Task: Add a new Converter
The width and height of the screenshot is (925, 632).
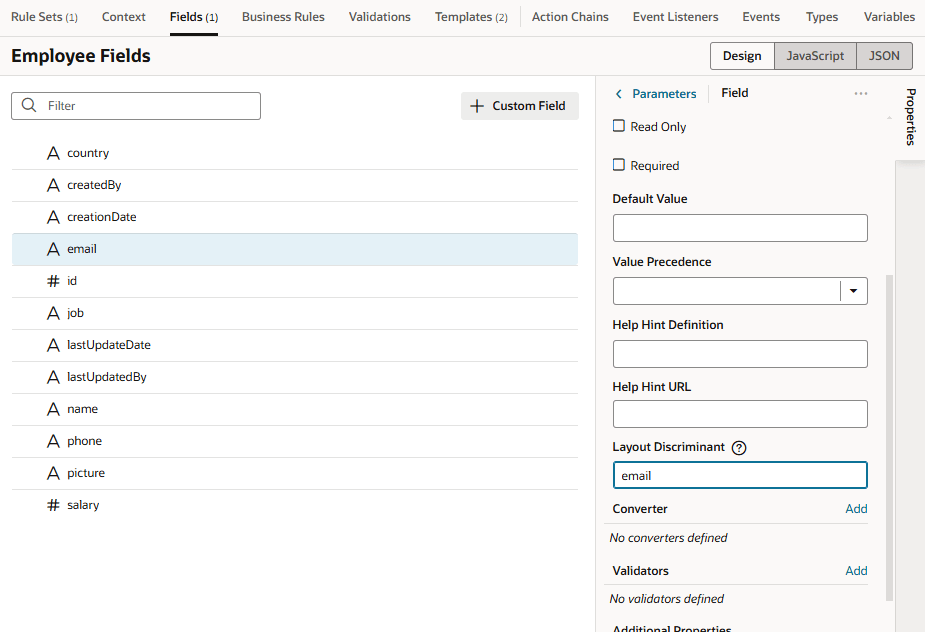Action: (856, 509)
